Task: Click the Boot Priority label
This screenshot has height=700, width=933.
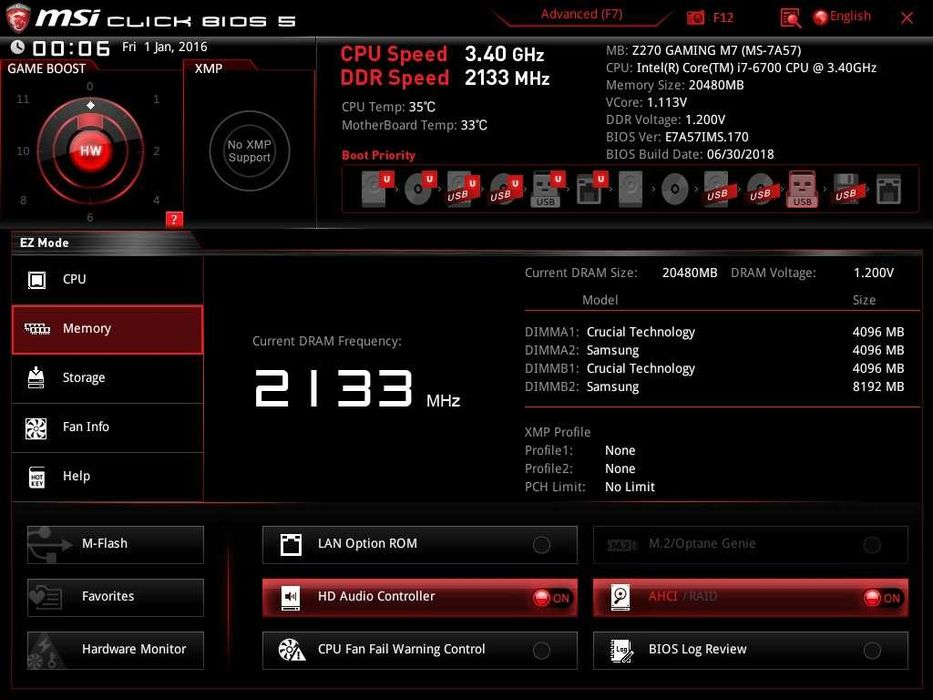Action: point(378,155)
